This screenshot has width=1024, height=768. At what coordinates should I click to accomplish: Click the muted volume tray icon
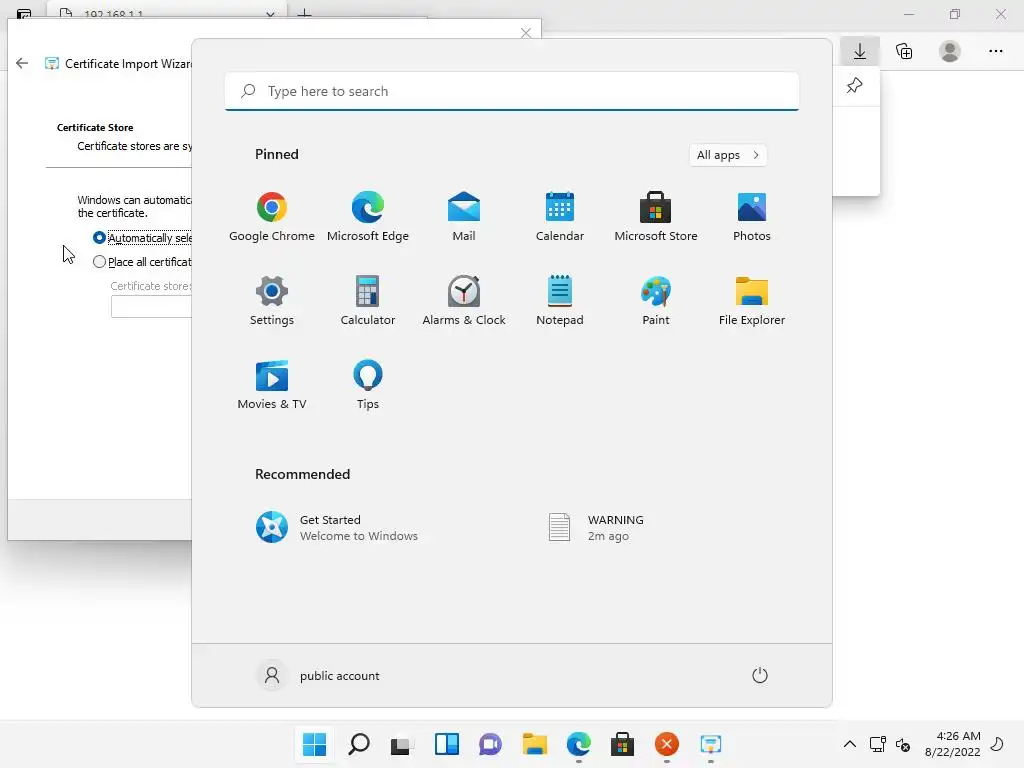903,744
